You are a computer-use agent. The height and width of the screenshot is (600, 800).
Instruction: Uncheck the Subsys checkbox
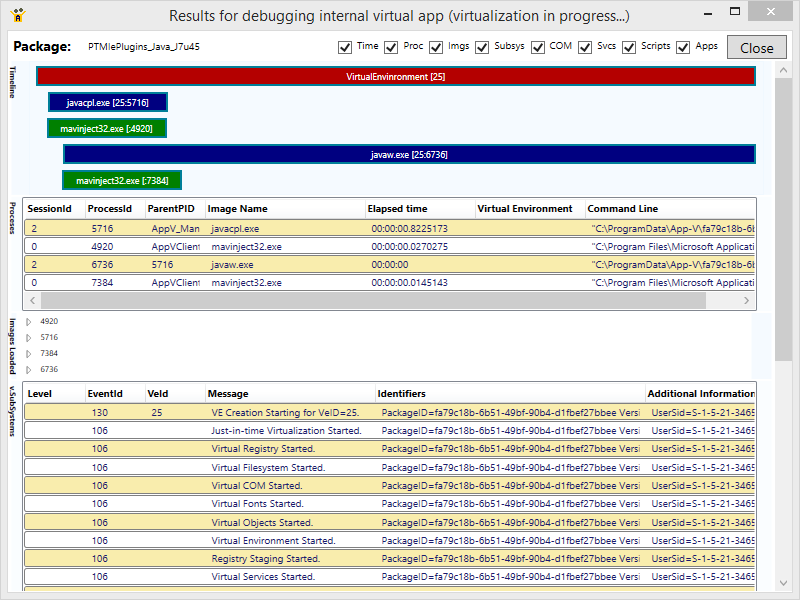pyautogui.click(x=481, y=46)
